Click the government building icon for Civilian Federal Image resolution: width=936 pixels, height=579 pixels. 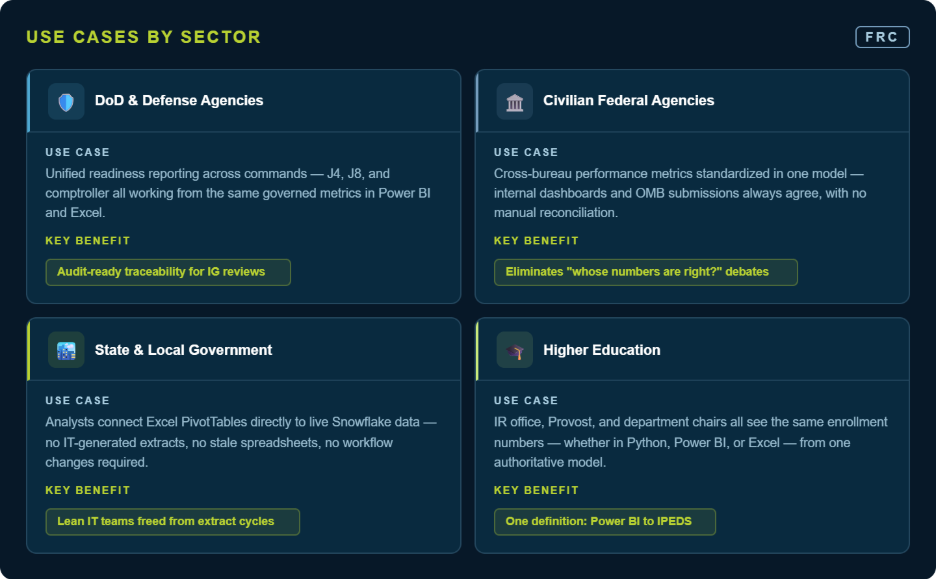514,101
